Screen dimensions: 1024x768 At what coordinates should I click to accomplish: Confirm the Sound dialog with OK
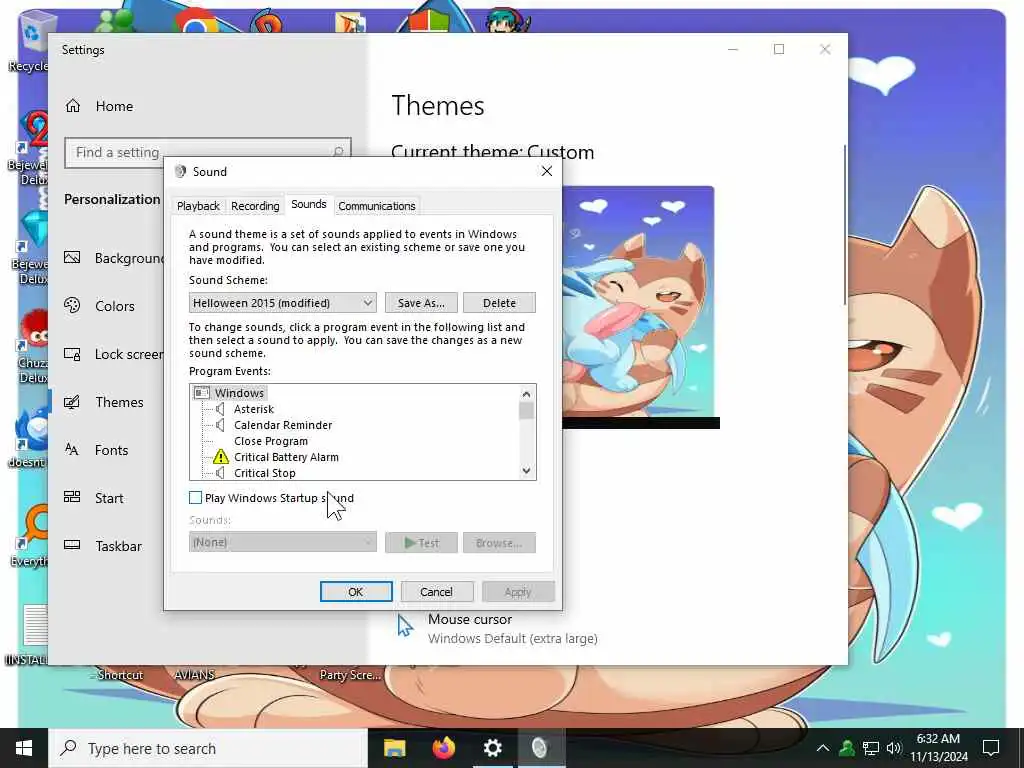356,592
